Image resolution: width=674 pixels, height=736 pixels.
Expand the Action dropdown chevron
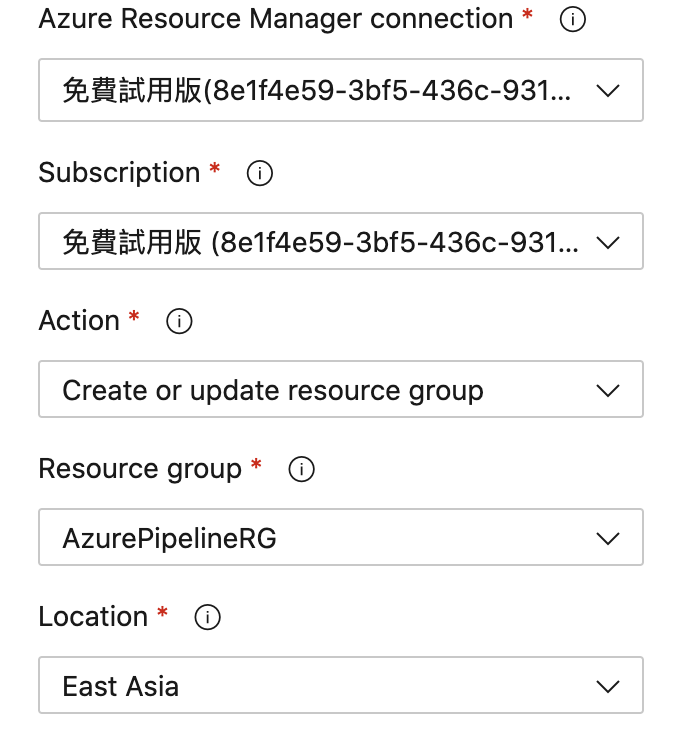pos(608,390)
